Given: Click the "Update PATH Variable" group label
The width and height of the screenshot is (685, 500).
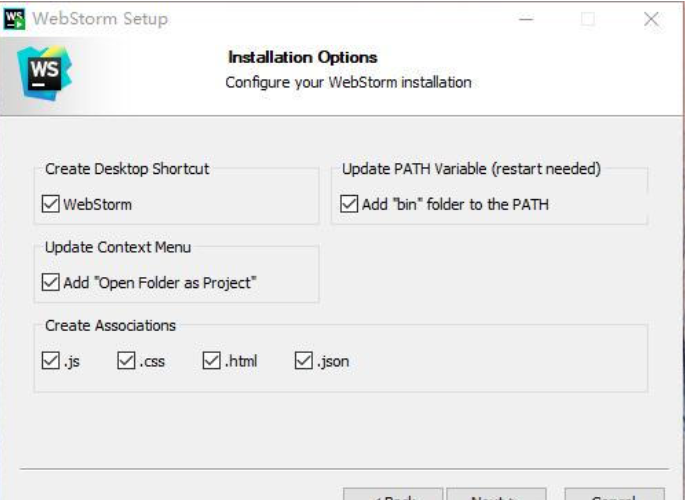Looking at the screenshot, I should [x=471, y=169].
